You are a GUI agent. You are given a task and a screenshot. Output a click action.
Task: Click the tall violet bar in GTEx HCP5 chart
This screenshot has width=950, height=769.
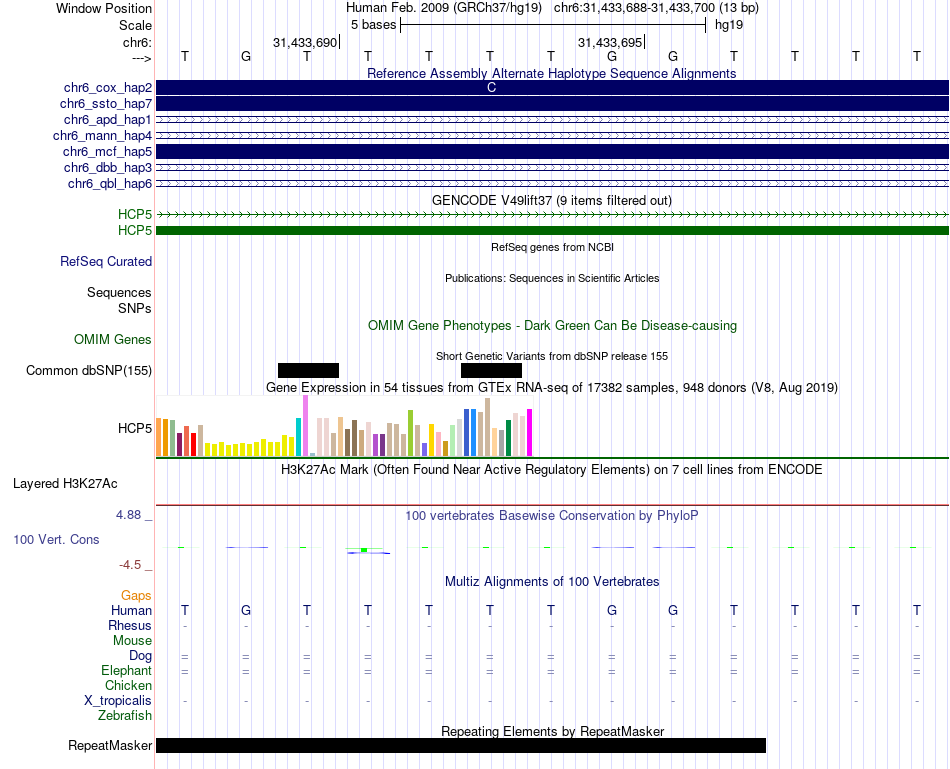(305, 425)
